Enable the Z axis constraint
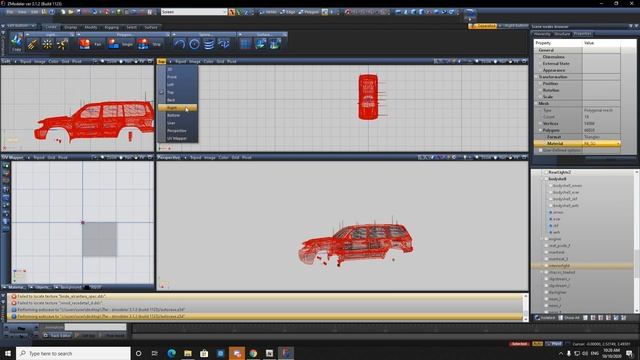This screenshot has width=640, height=360. point(246,12)
